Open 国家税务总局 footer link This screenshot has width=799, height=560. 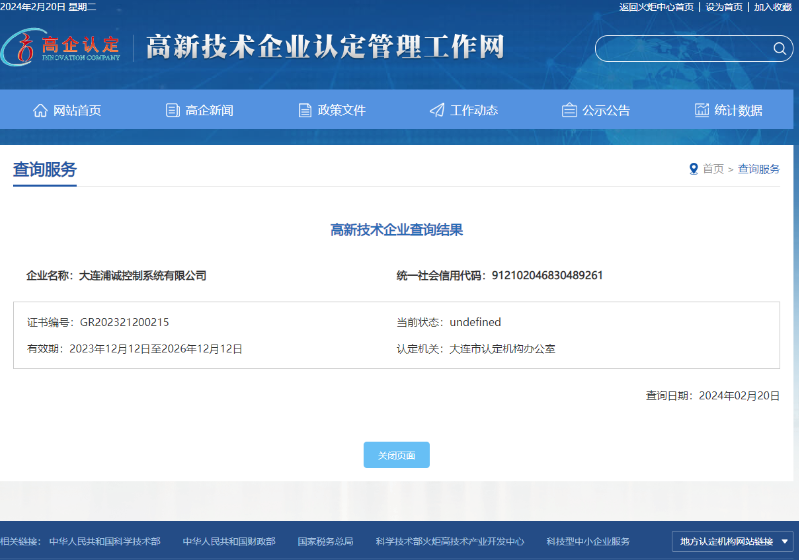(326, 541)
